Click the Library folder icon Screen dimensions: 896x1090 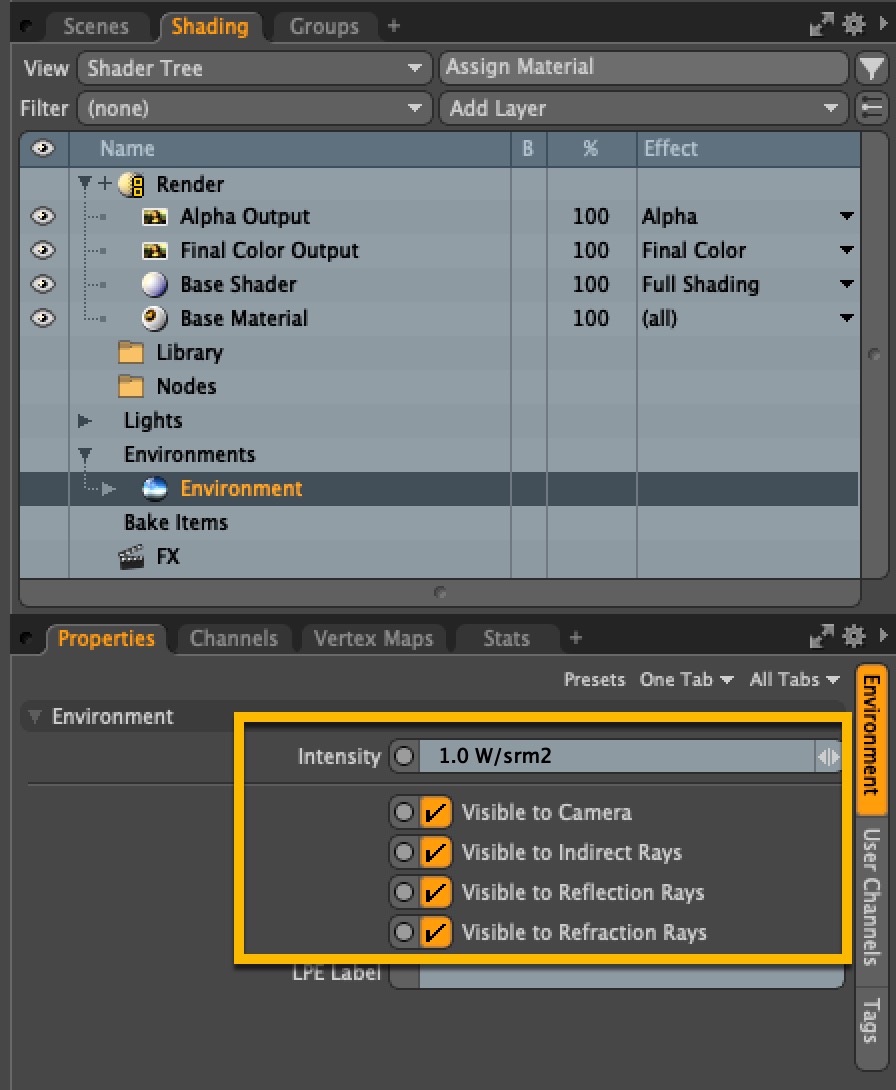click(131, 353)
